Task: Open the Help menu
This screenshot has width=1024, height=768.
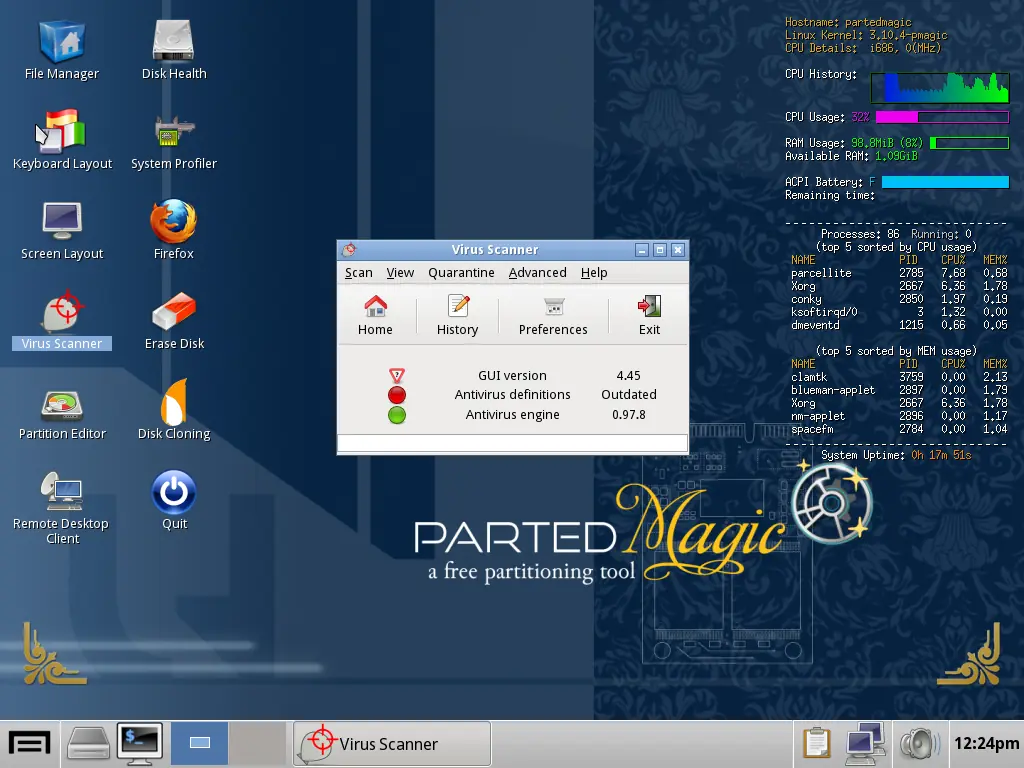Action: tap(594, 272)
